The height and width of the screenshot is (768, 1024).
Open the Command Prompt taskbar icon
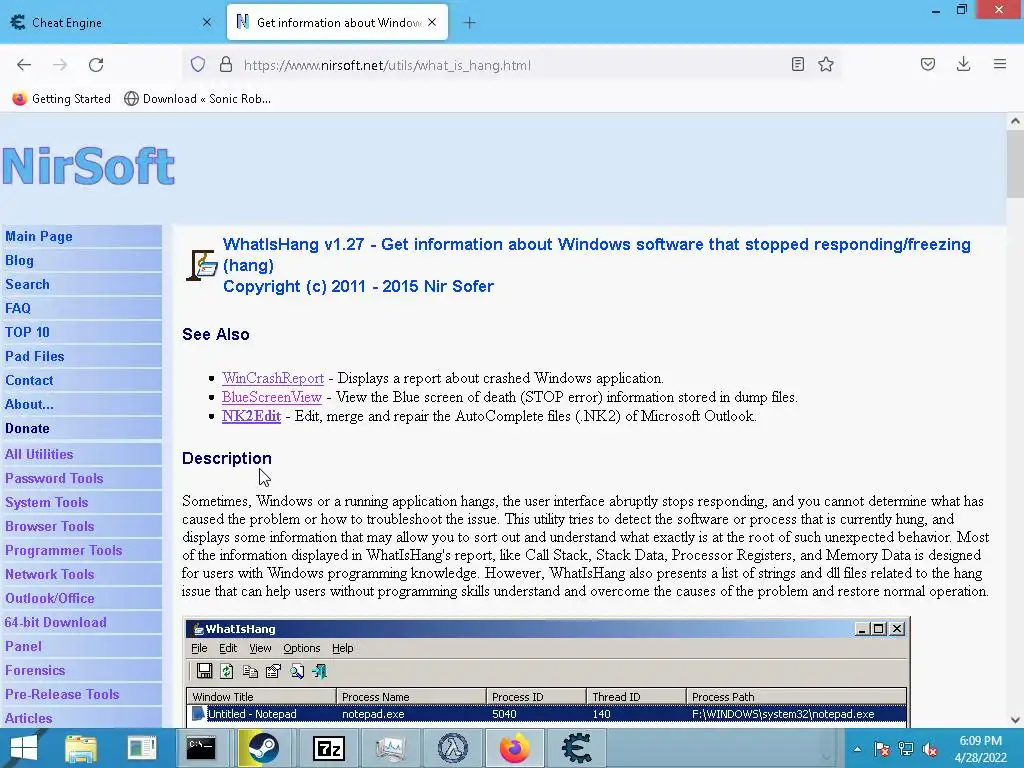[x=200, y=748]
